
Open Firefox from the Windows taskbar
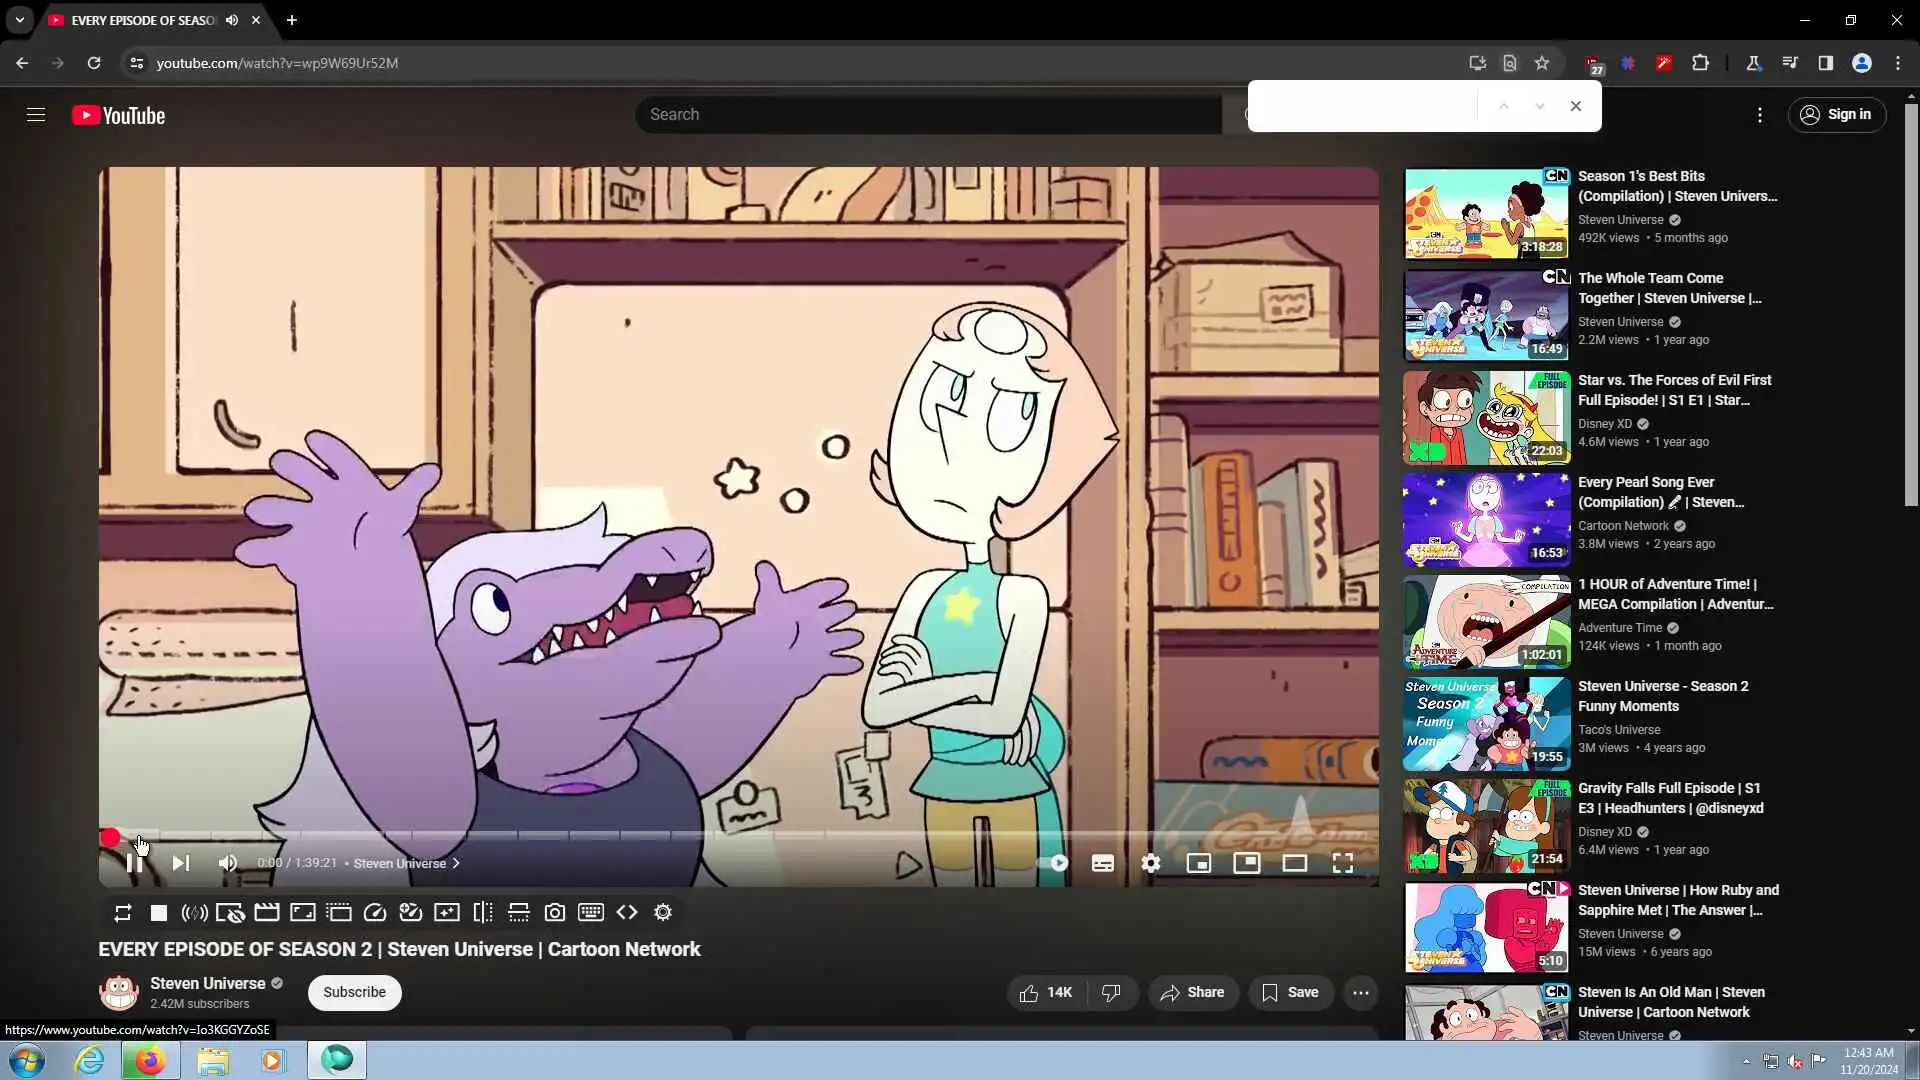150,1060
